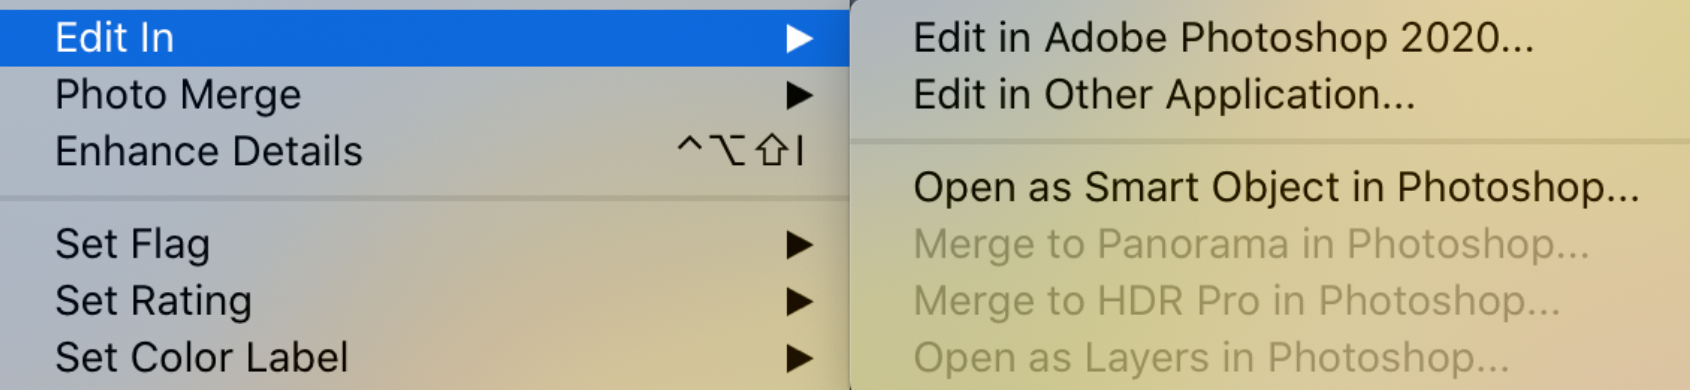Click the separator line below Enhance Details
Screen dimensions: 1690x390
click(x=424, y=198)
